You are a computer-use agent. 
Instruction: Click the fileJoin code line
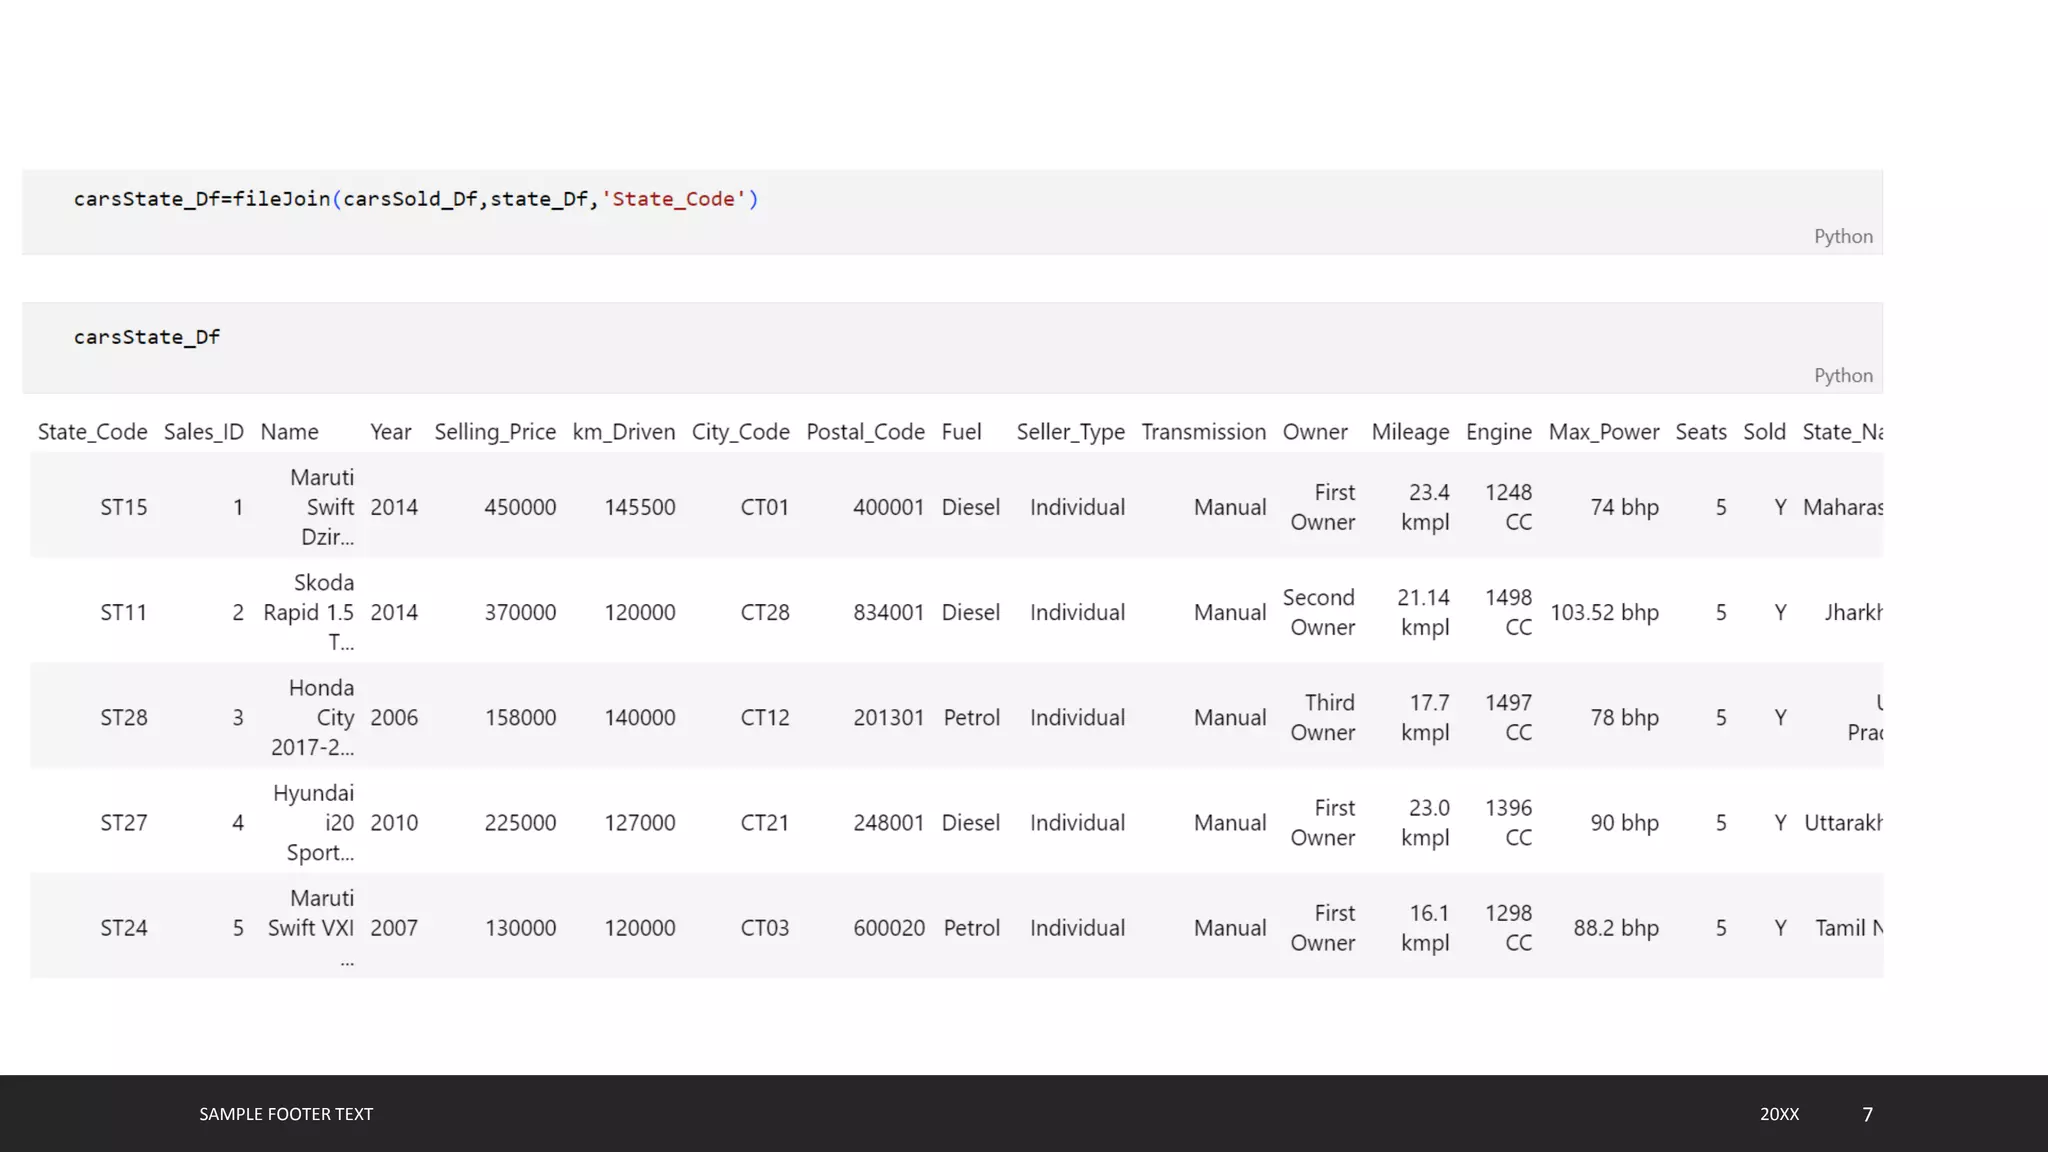[416, 199]
